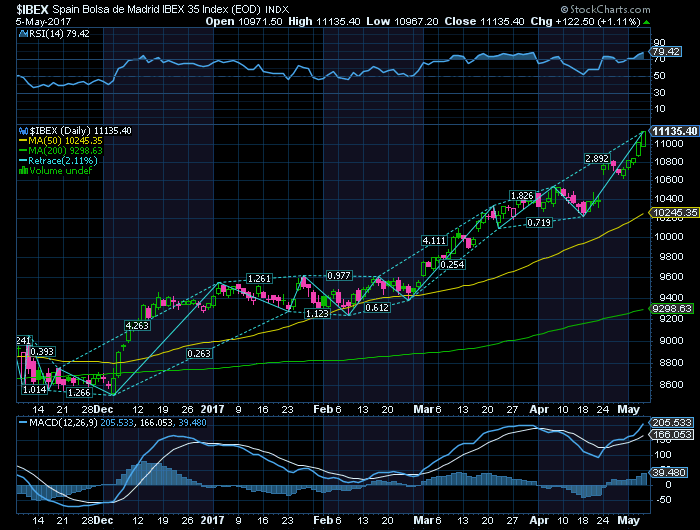Click the 4.111 retracement label
This screenshot has height=530, width=700.
[x=434, y=241]
